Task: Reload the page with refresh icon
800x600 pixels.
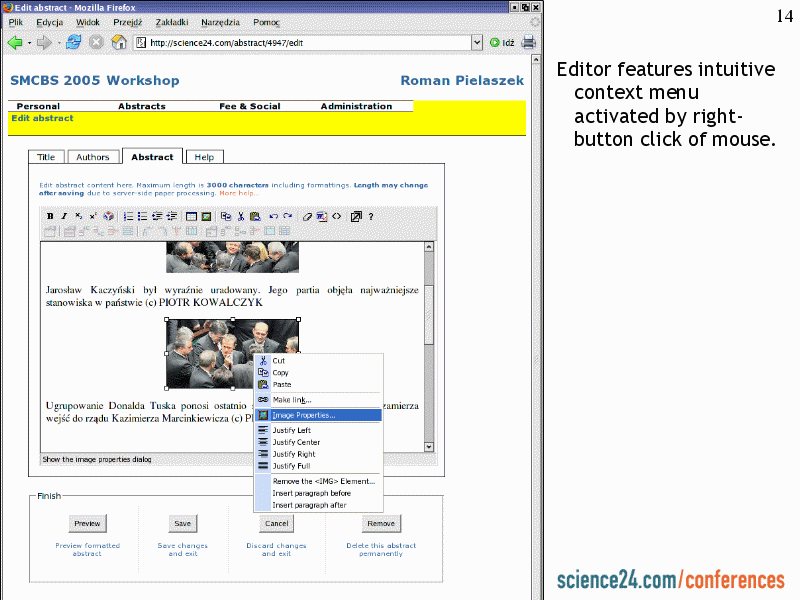Action: (x=74, y=42)
